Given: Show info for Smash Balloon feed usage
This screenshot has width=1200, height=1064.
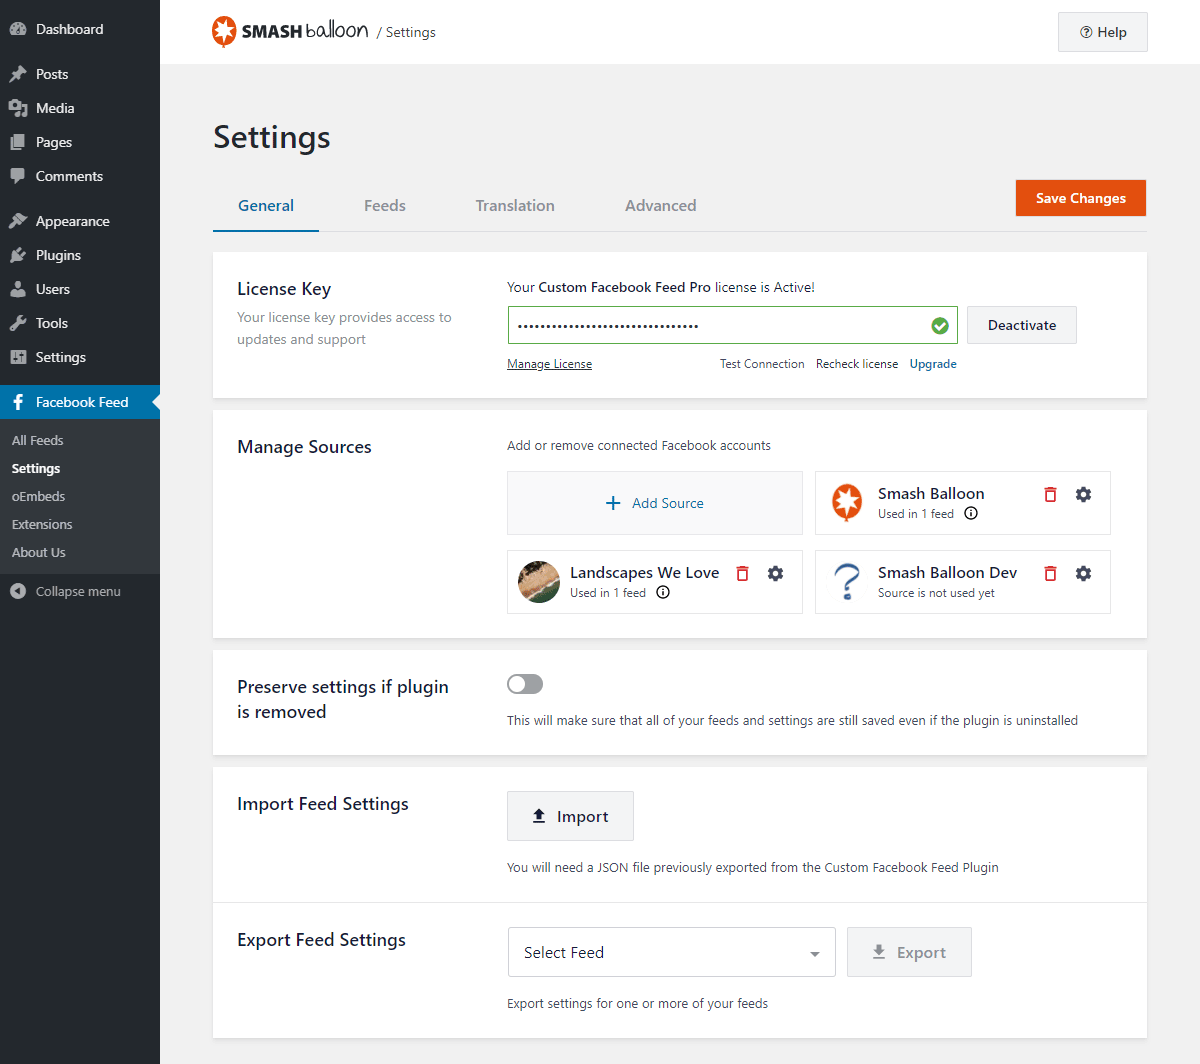Looking at the screenshot, I should pyautogui.click(x=971, y=514).
